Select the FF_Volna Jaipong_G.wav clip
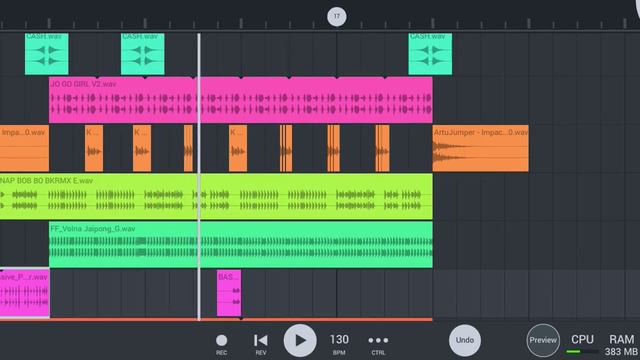The width and height of the screenshot is (640, 360). [240, 244]
